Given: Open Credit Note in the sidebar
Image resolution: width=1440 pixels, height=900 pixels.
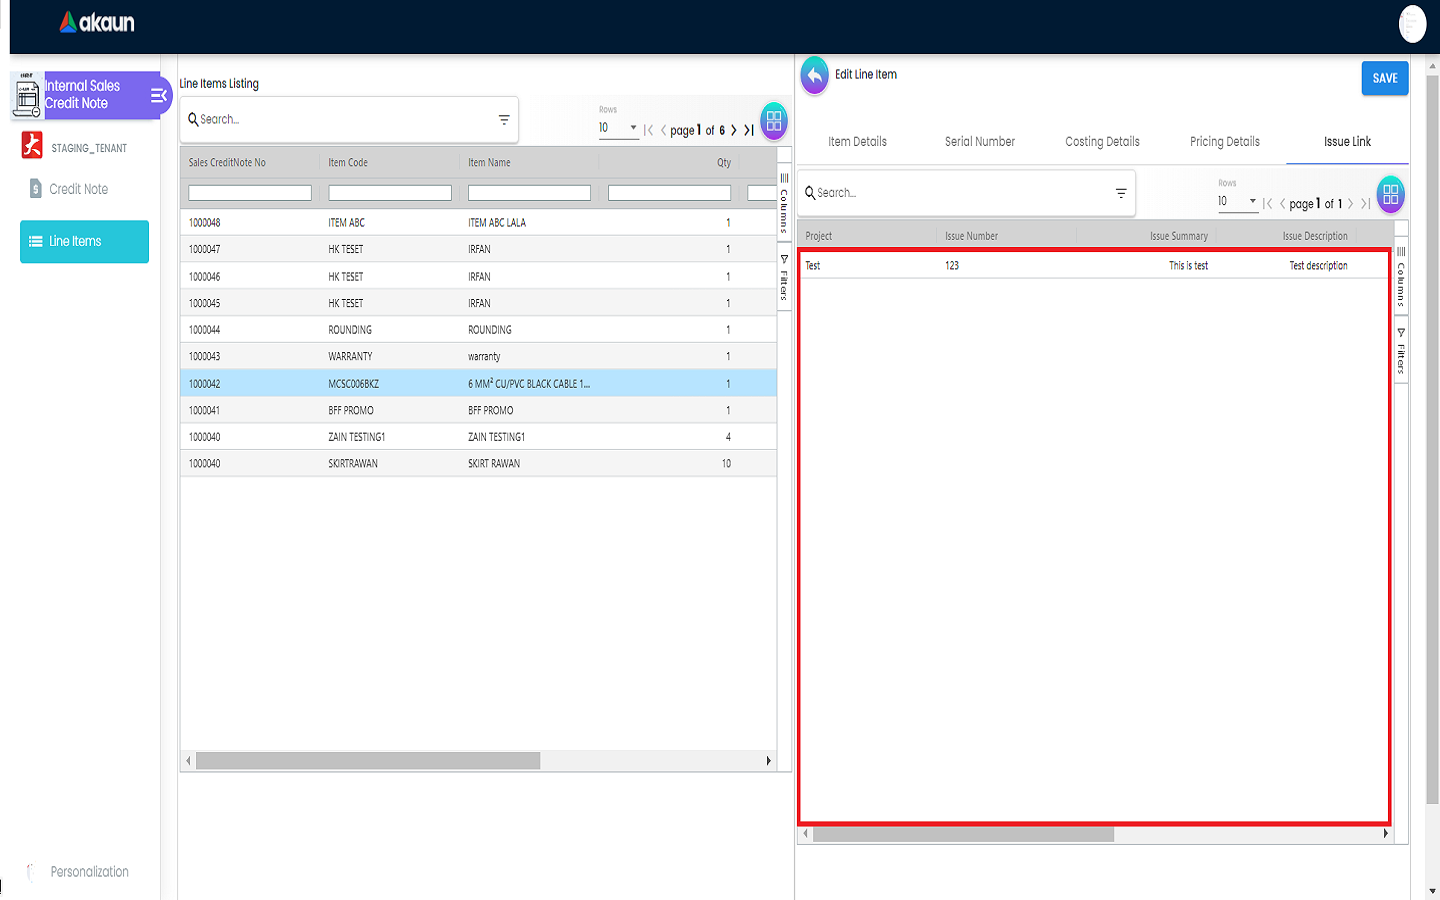Looking at the screenshot, I should (x=78, y=189).
